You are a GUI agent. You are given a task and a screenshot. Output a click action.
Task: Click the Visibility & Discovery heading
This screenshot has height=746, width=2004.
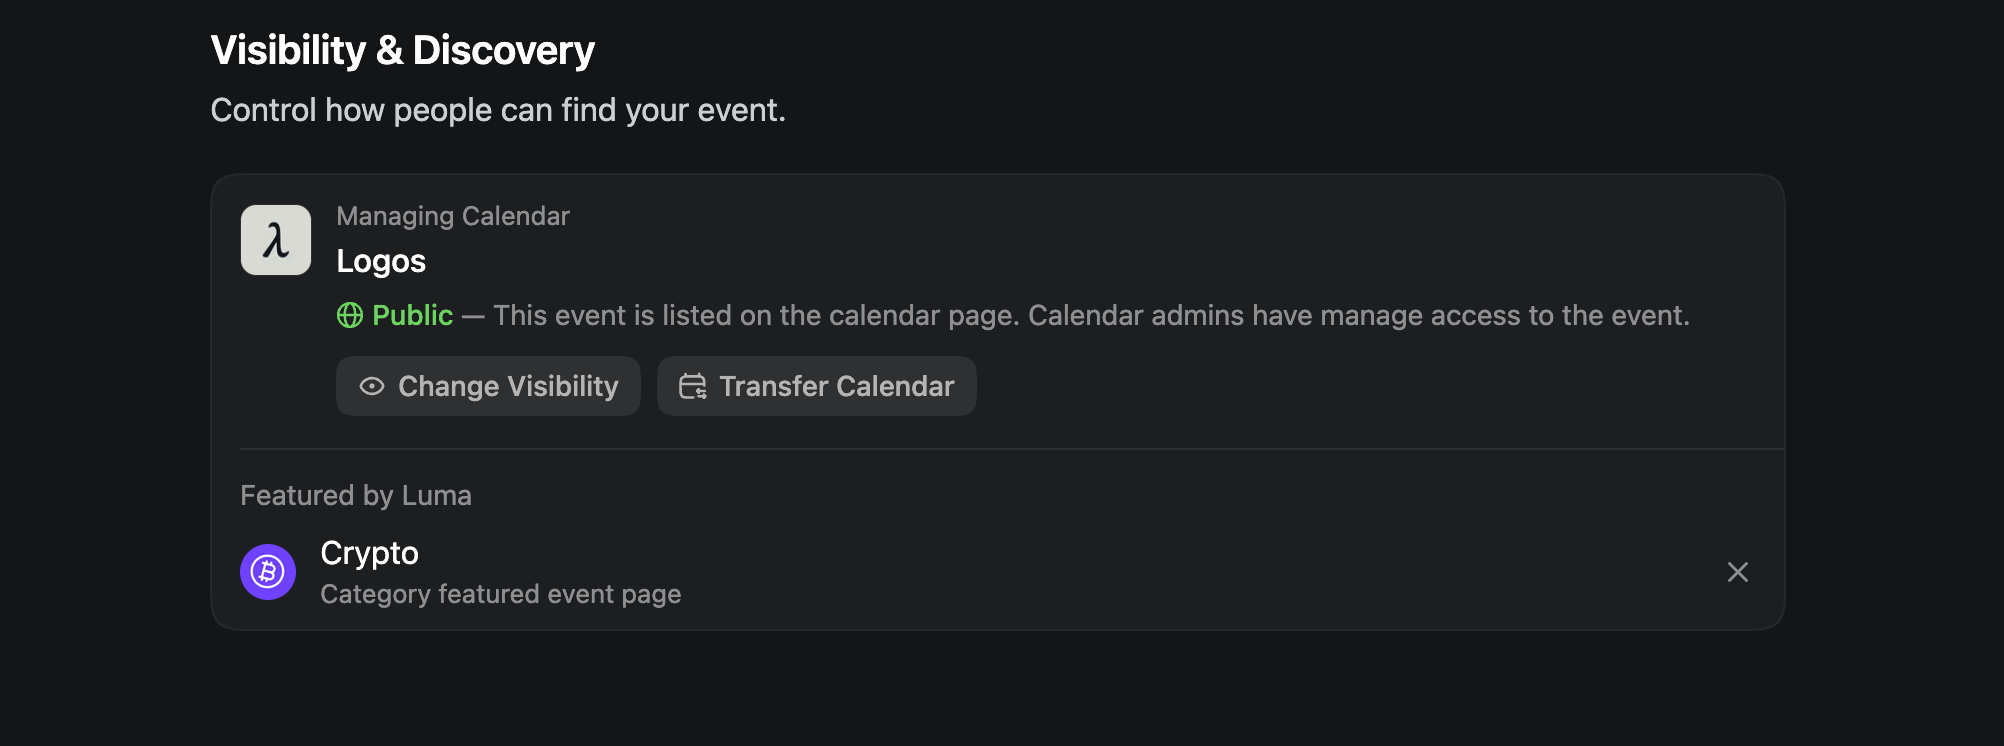click(x=402, y=50)
